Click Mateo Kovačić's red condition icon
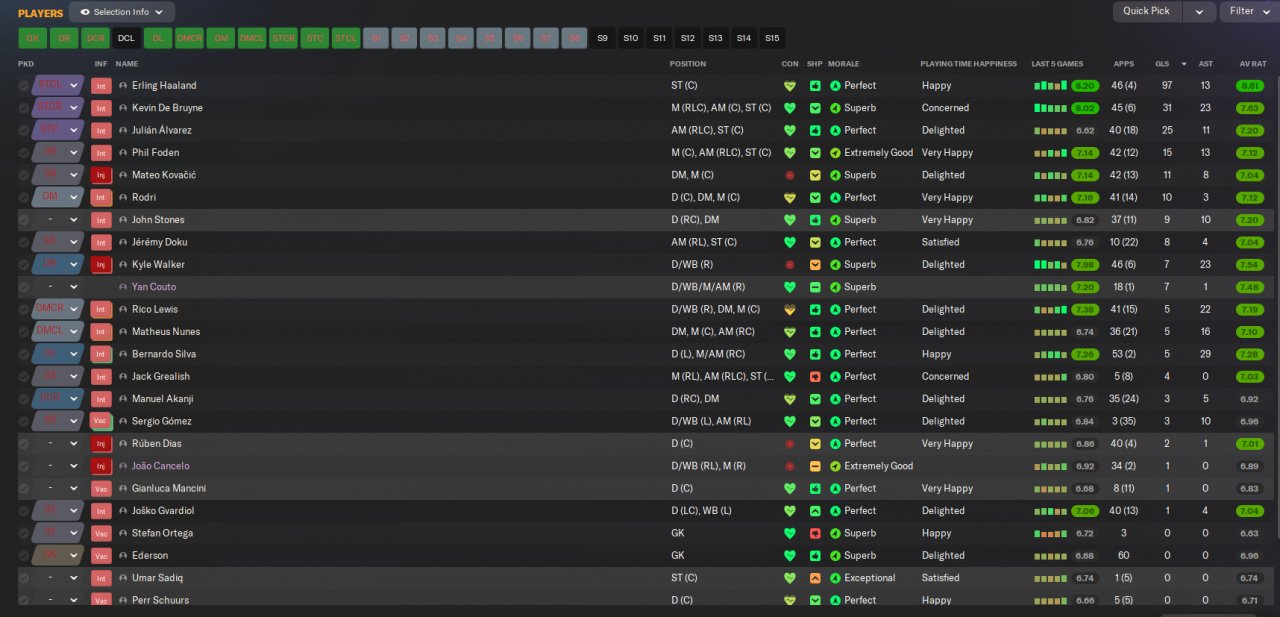The height and width of the screenshot is (617, 1280). 789,175
